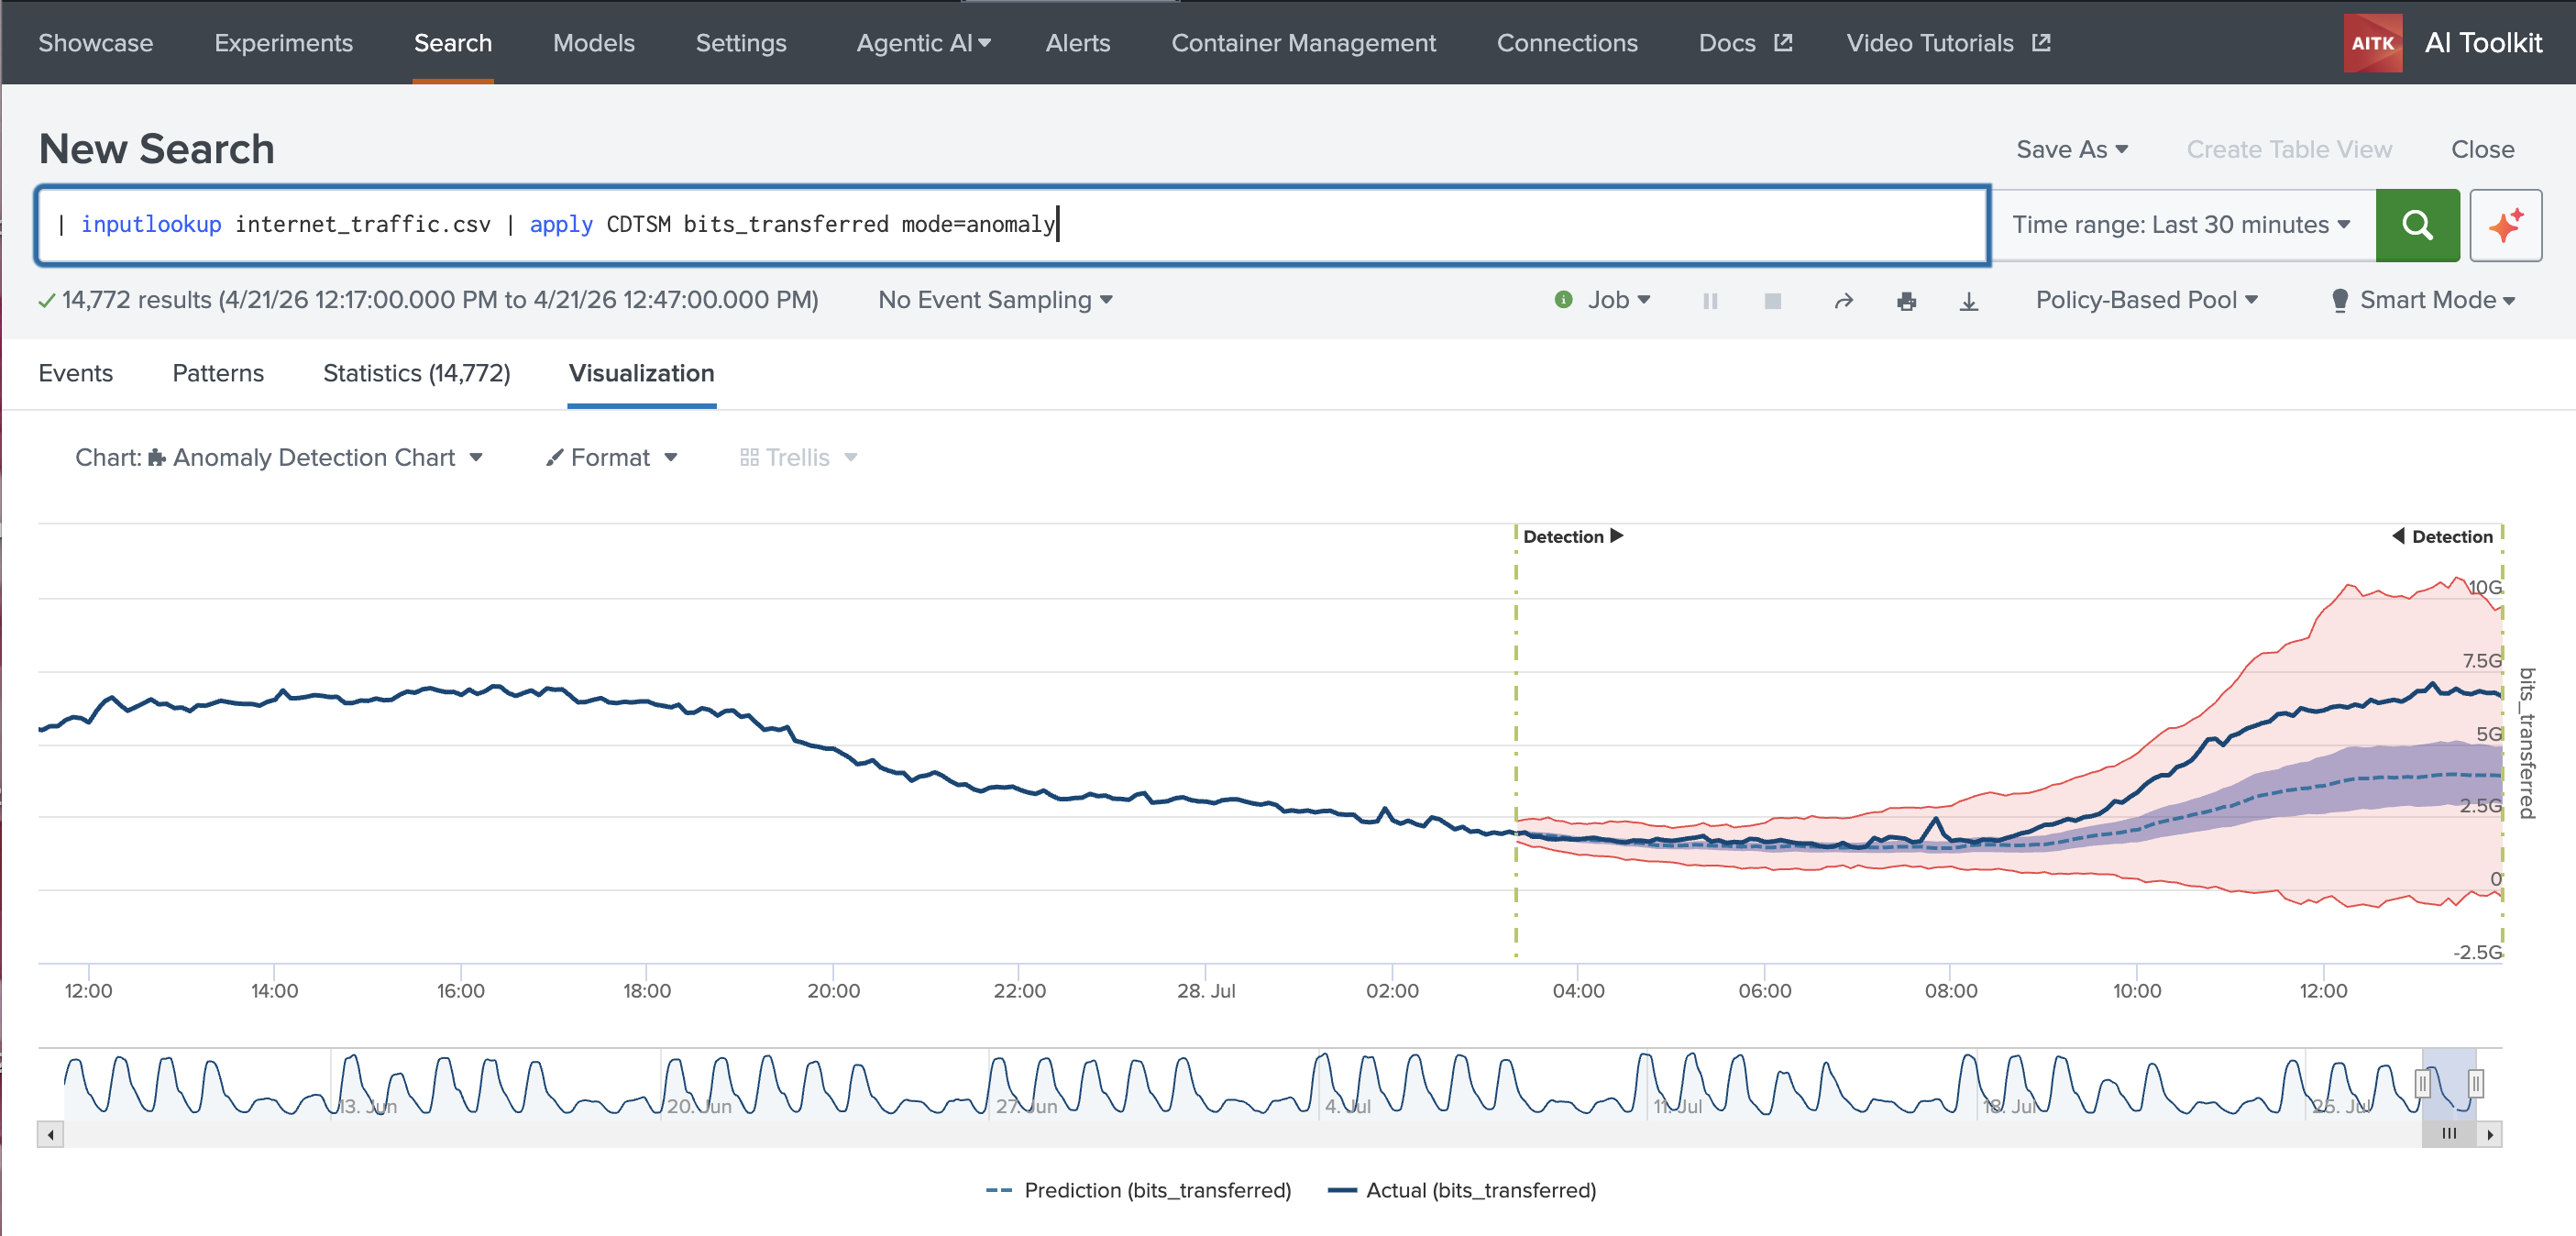Select the Visualization tab
This screenshot has width=2576, height=1236.
point(641,373)
